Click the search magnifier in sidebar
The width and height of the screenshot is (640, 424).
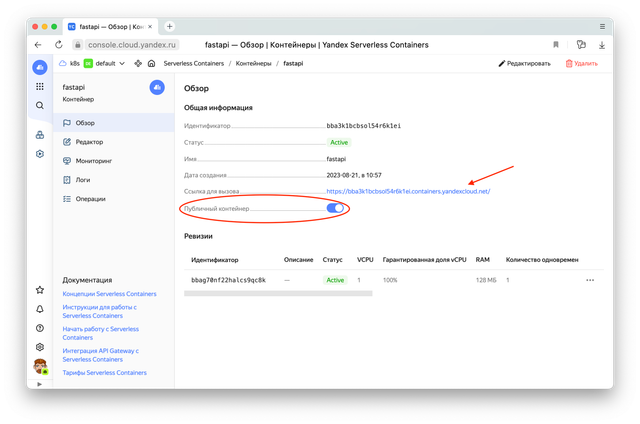(x=39, y=106)
